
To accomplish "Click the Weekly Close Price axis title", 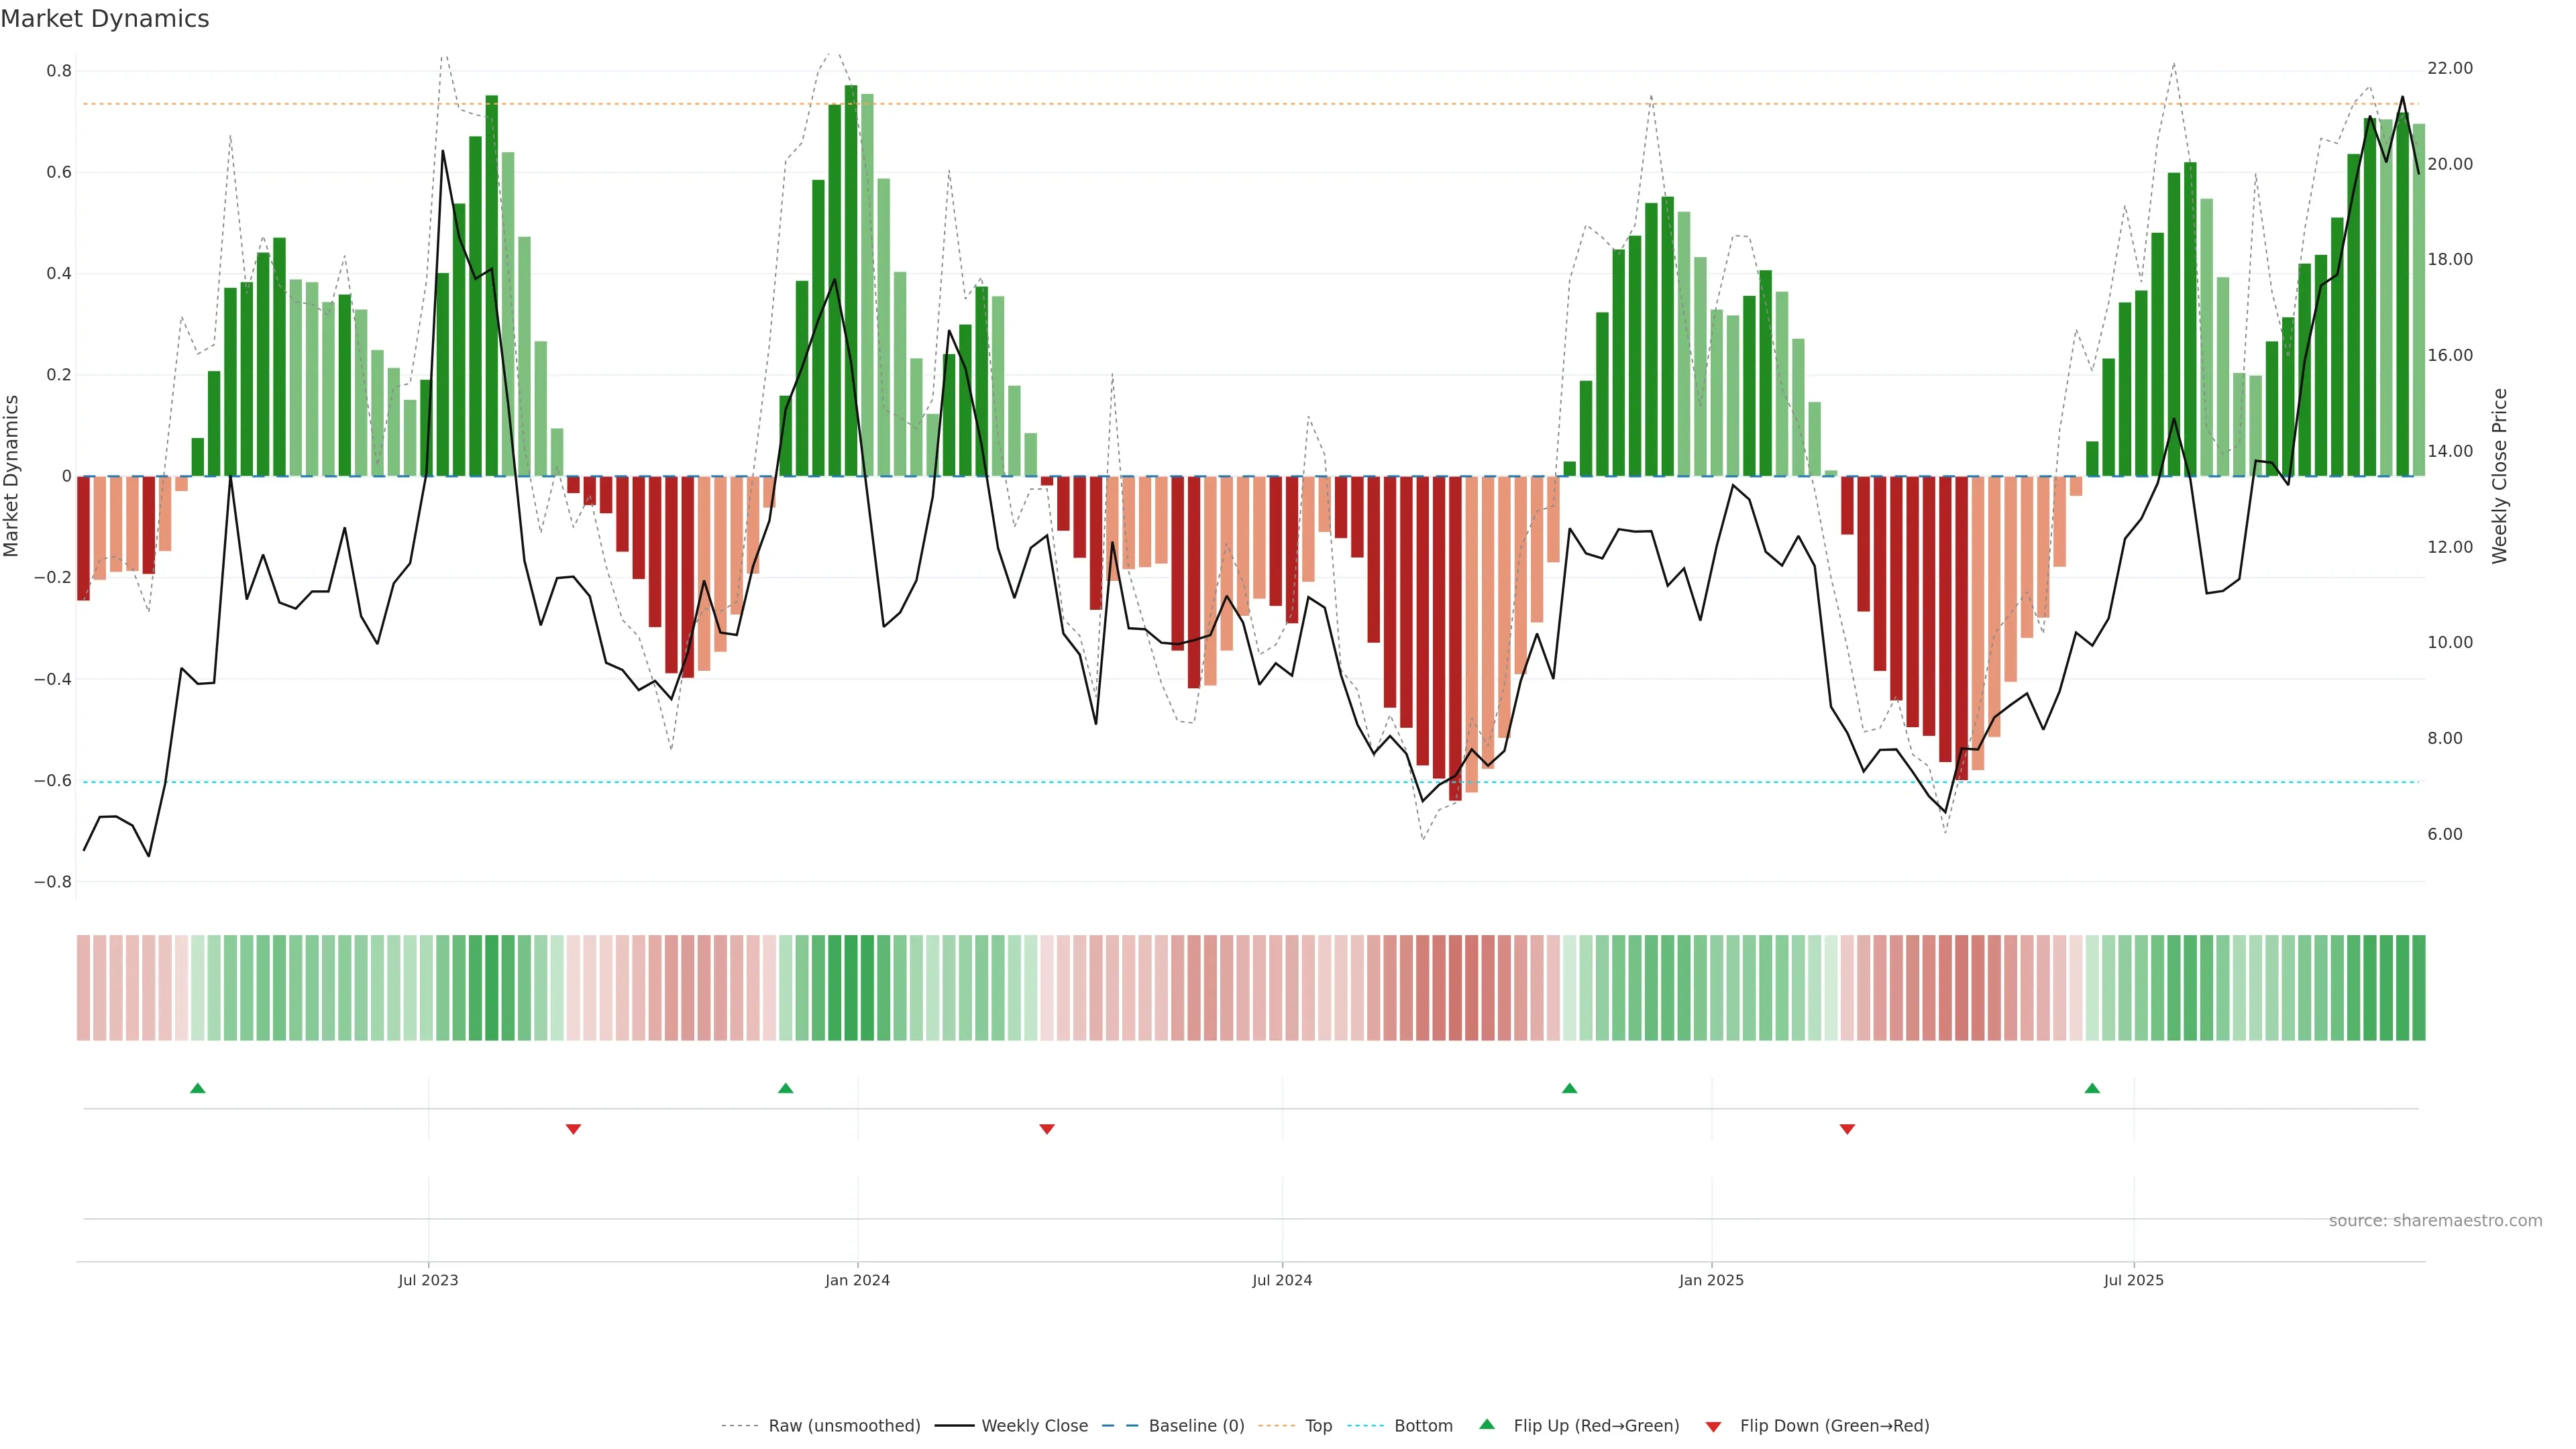I will (2499, 476).
